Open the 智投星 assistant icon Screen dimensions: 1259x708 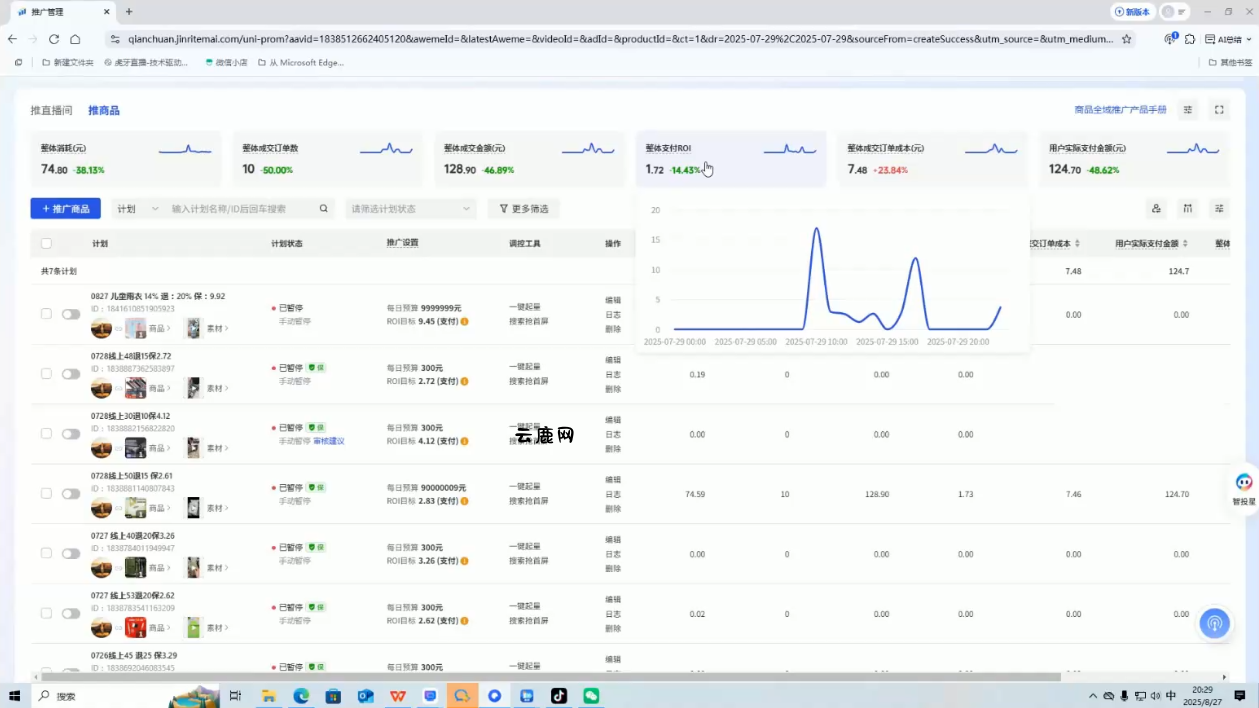coord(1243,484)
